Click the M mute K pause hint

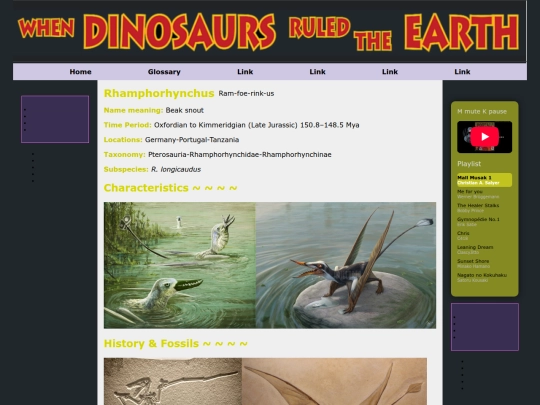click(482, 112)
